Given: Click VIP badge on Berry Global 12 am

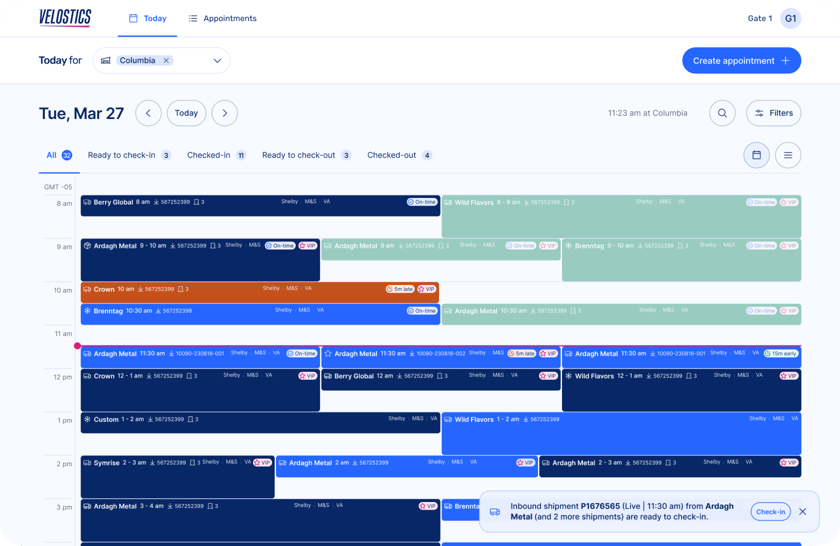Looking at the screenshot, I should (548, 376).
